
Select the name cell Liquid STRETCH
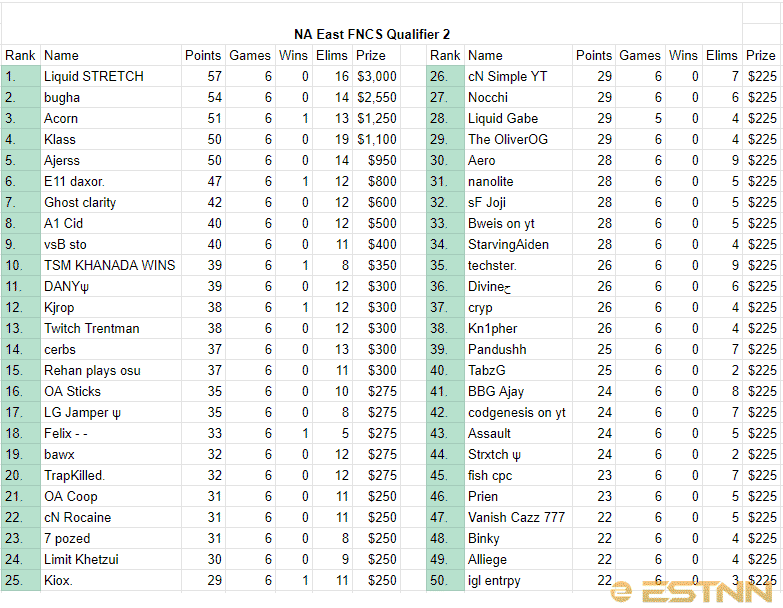(x=111, y=76)
